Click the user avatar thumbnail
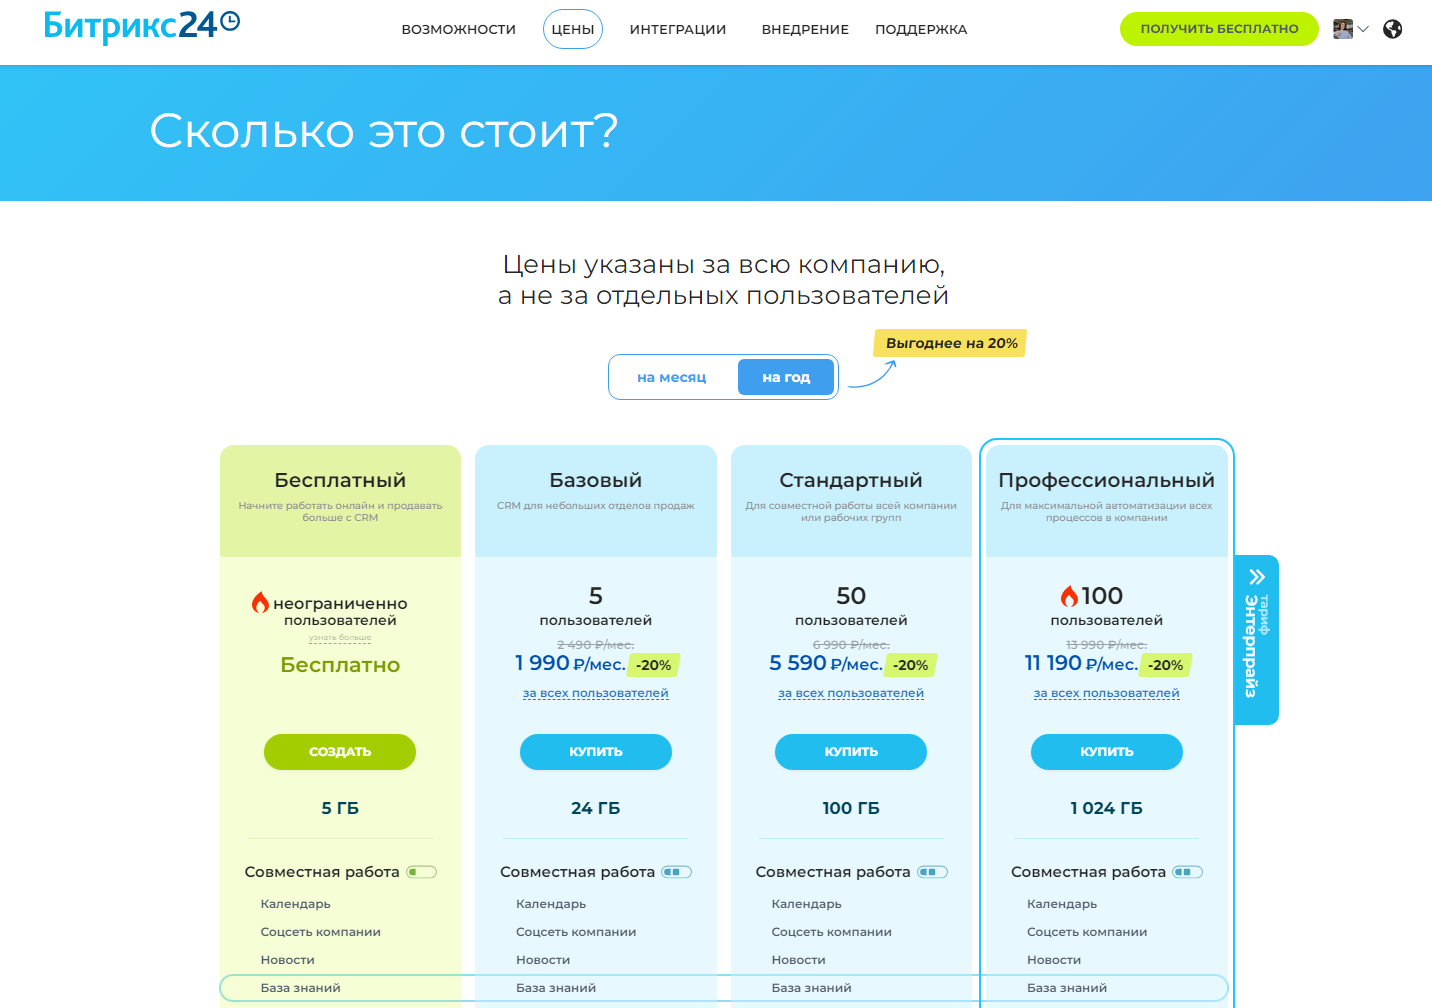Viewport: 1432px width, 1008px height. [x=1343, y=29]
